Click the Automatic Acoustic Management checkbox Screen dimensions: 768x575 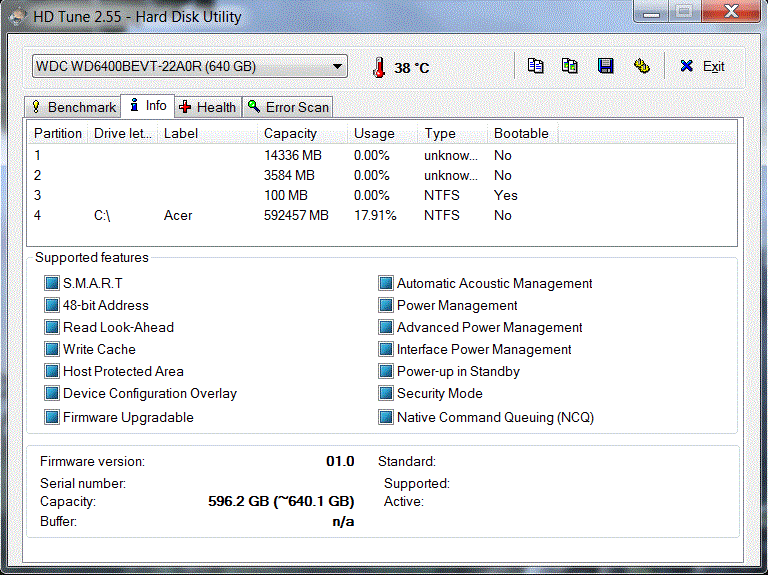tap(385, 283)
